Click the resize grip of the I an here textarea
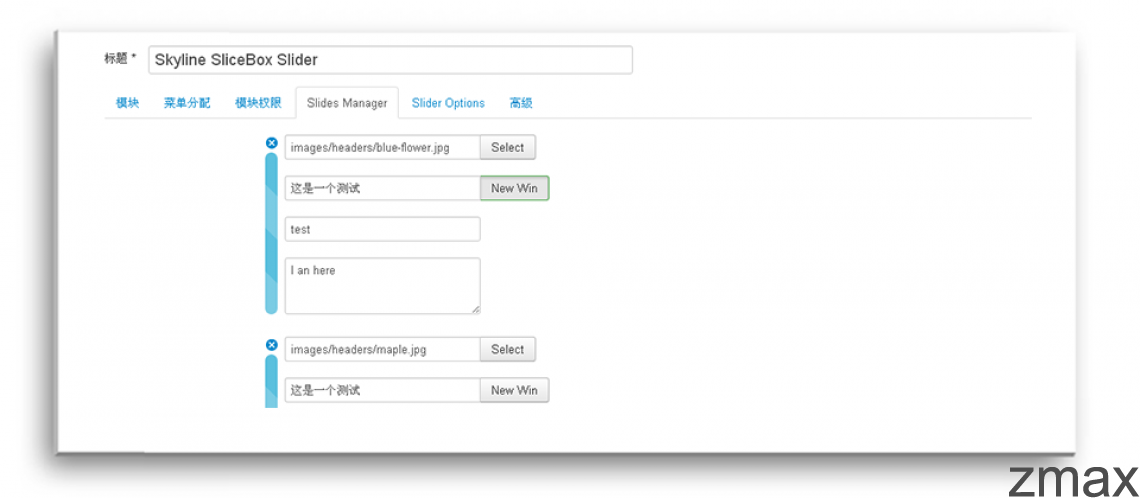This screenshot has width=1140, height=498. tap(475, 309)
